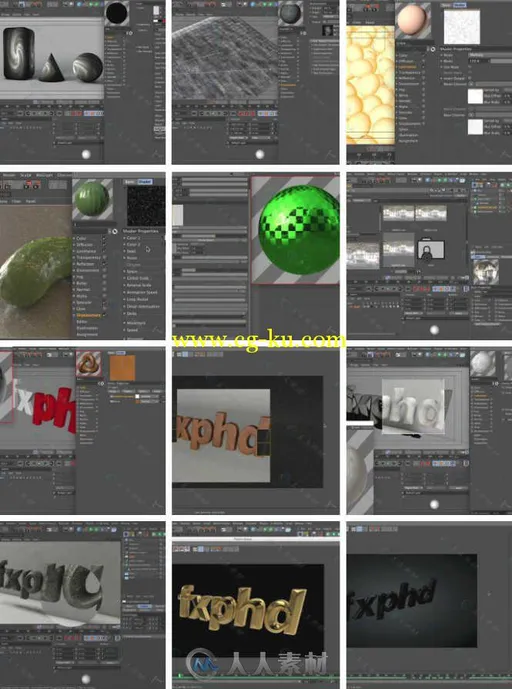This screenshot has width=512, height=689.
Task: Select highlighted Luminance channel in egg-material
Action: click(407, 67)
